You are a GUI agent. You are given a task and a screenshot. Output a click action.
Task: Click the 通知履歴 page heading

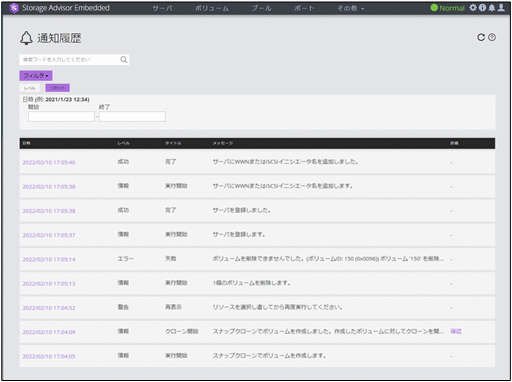(x=59, y=38)
